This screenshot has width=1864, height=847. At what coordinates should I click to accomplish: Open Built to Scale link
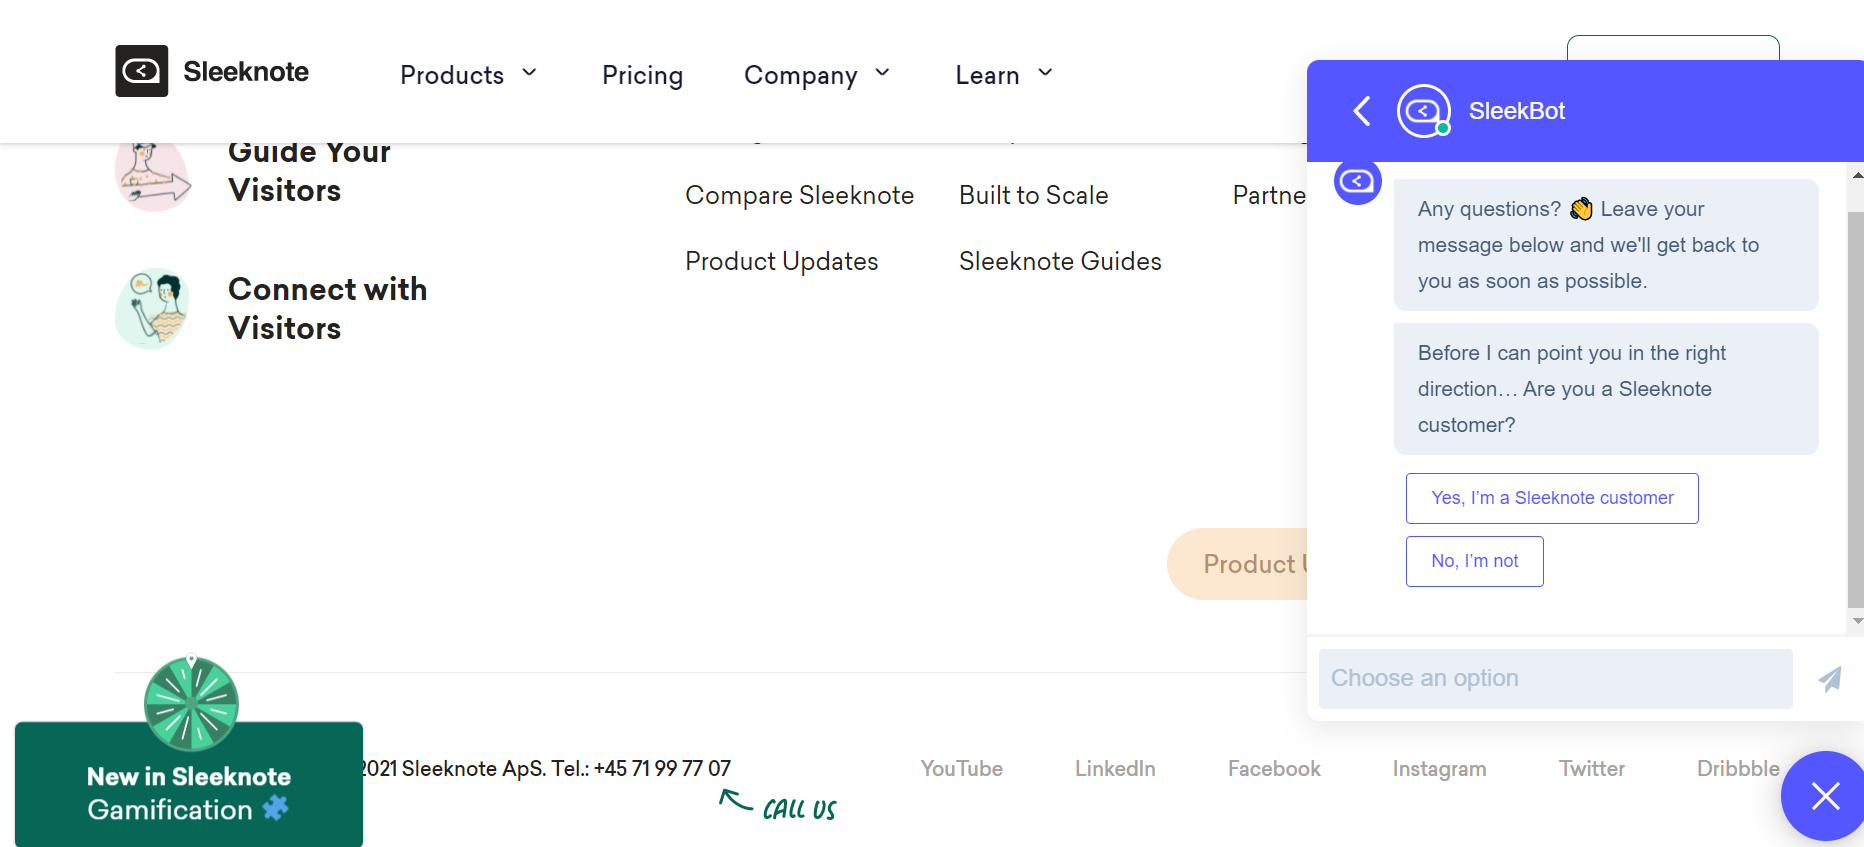(1034, 195)
